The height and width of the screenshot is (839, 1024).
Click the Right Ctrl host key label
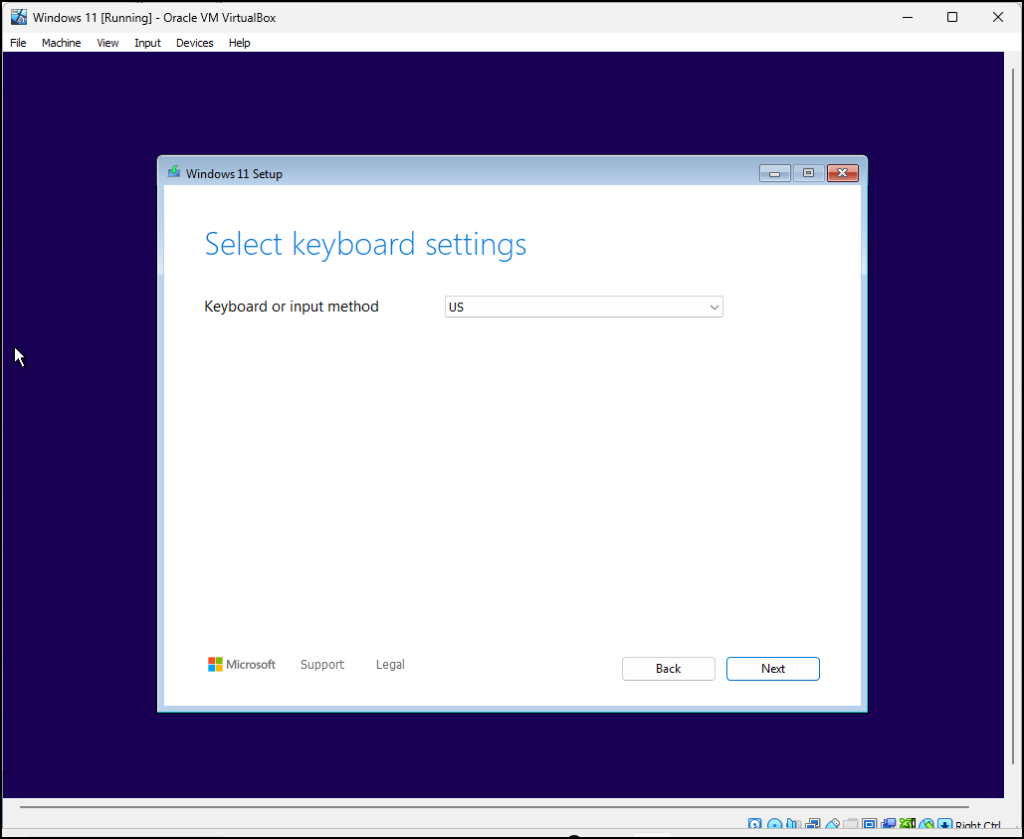click(978, 826)
